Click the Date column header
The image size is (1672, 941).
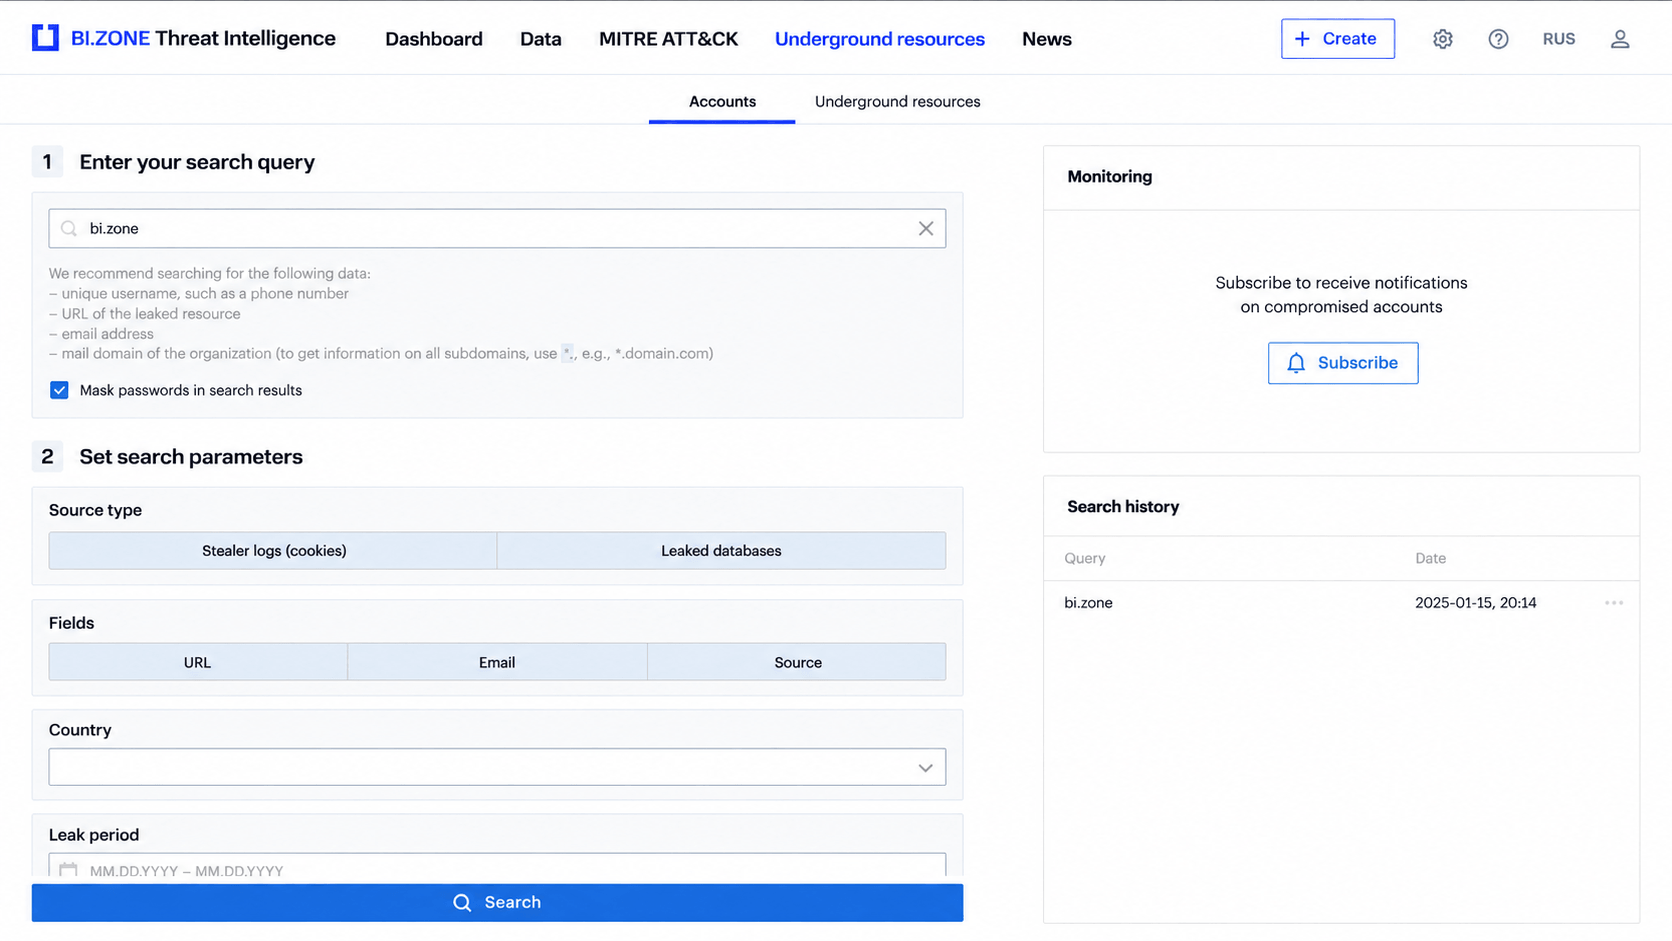pyautogui.click(x=1430, y=558)
